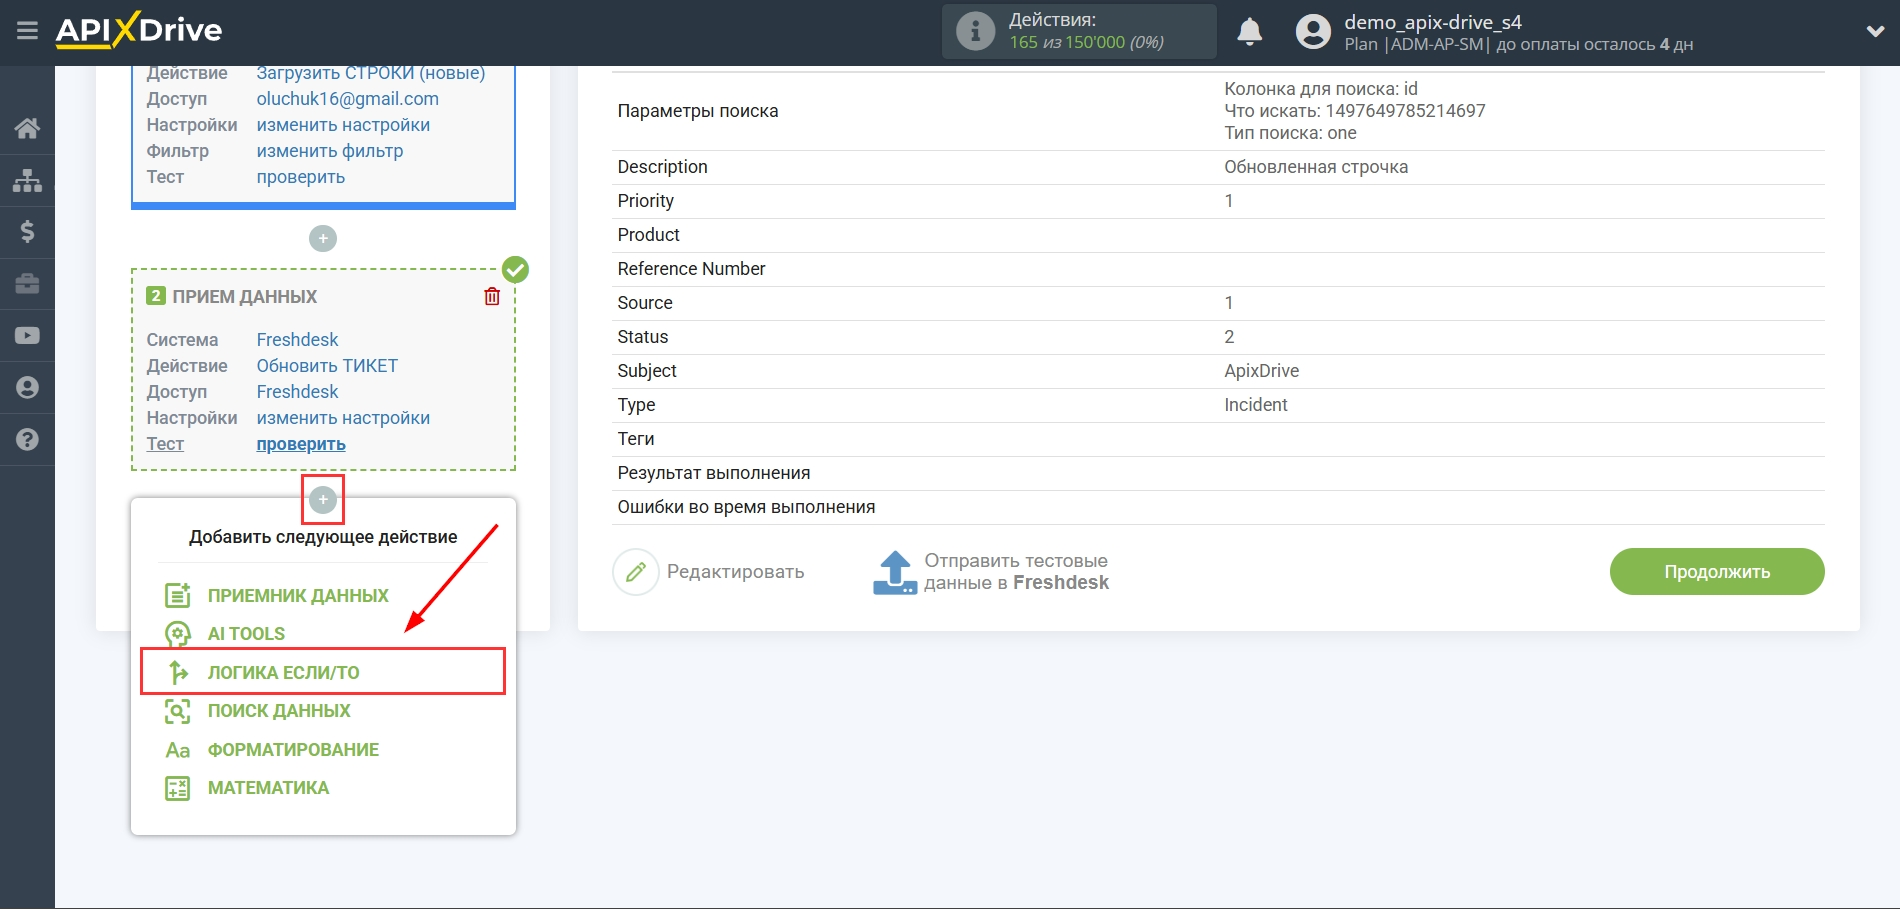Click the actions info icon
1900x909 pixels.
click(x=975, y=31)
